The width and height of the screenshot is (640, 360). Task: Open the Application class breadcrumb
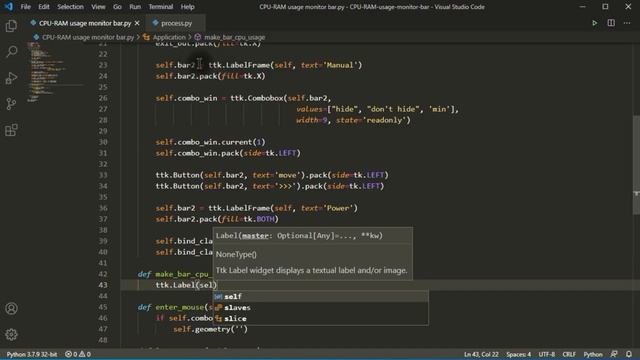169,37
